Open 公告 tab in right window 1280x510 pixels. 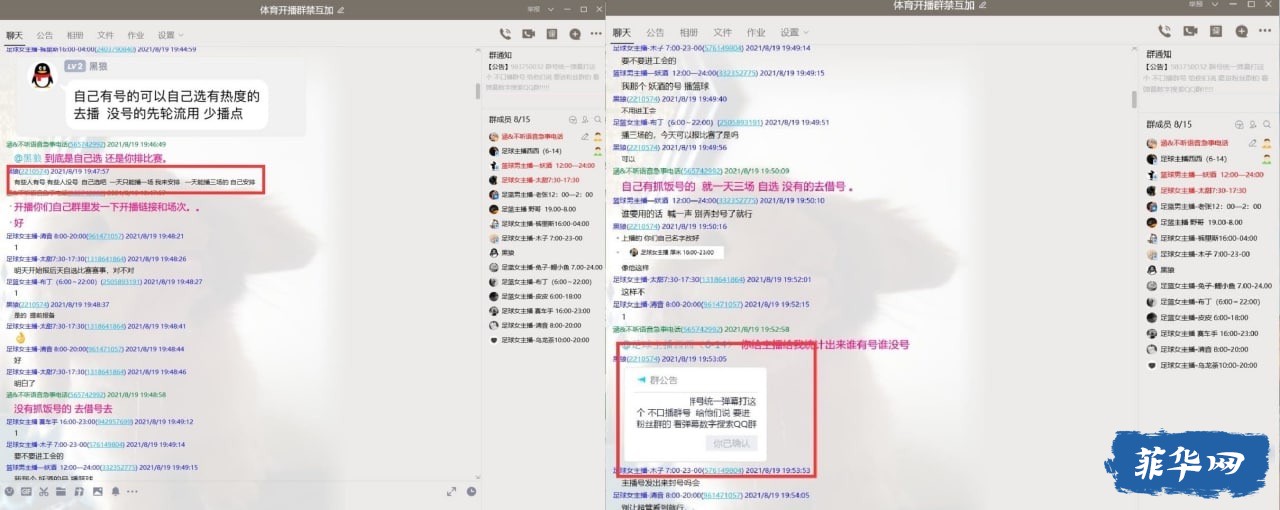coord(655,33)
